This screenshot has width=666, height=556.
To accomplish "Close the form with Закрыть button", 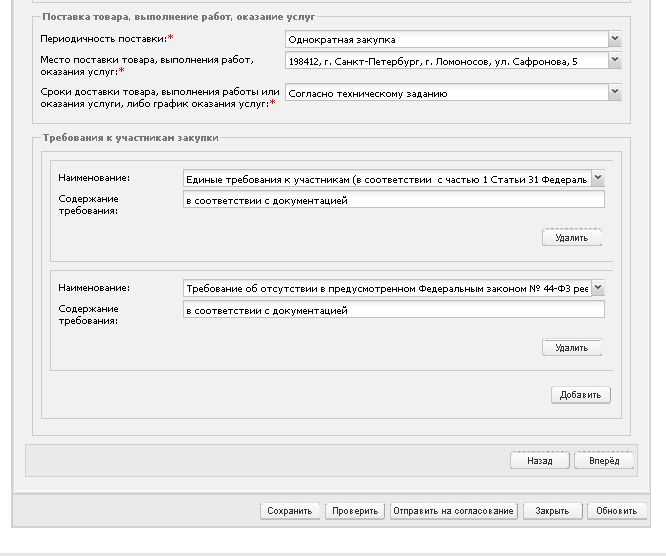I will pos(552,511).
